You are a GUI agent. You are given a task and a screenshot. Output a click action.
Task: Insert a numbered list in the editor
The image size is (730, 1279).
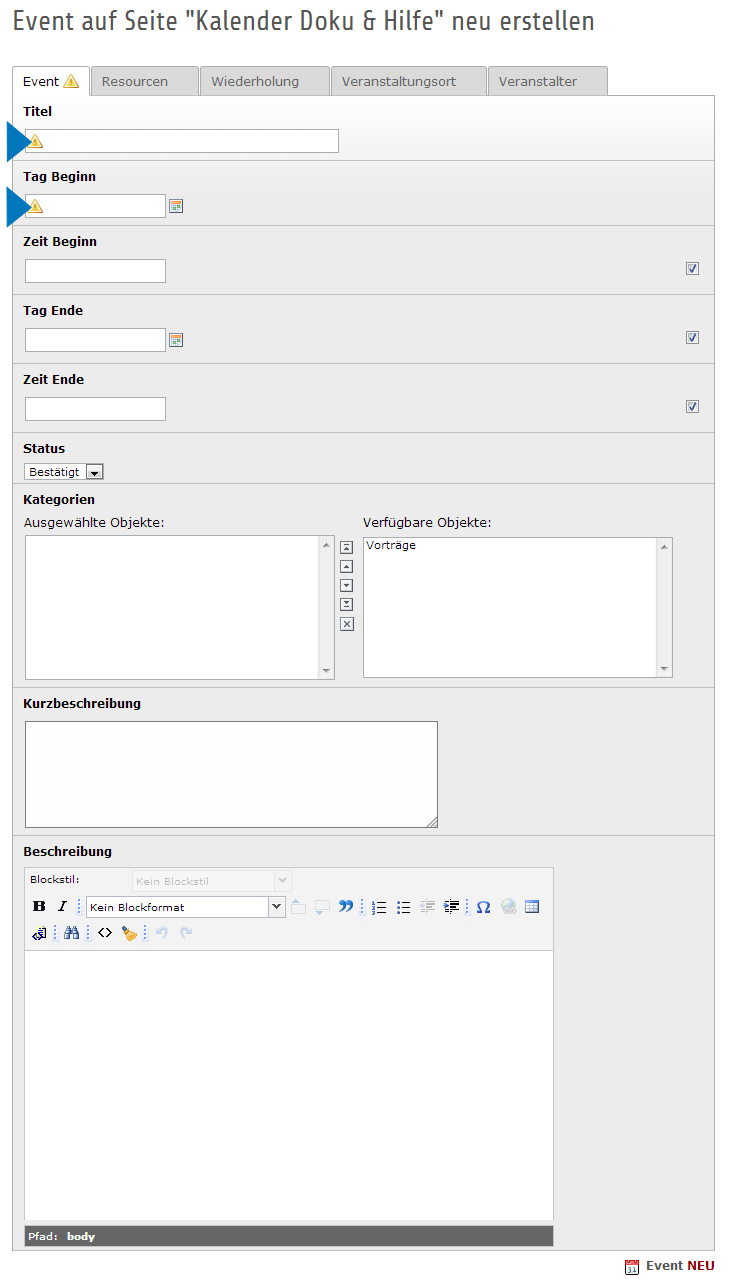[379, 907]
